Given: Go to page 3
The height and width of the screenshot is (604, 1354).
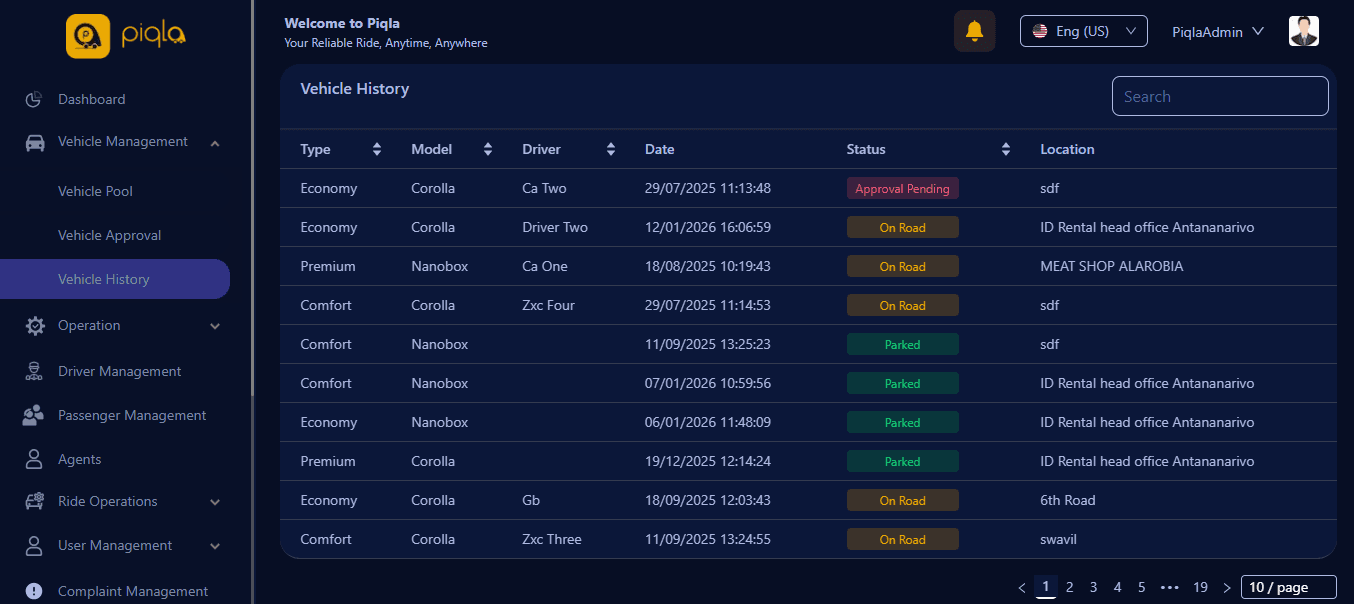Looking at the screenshot, I should [x=1094, y=587].
